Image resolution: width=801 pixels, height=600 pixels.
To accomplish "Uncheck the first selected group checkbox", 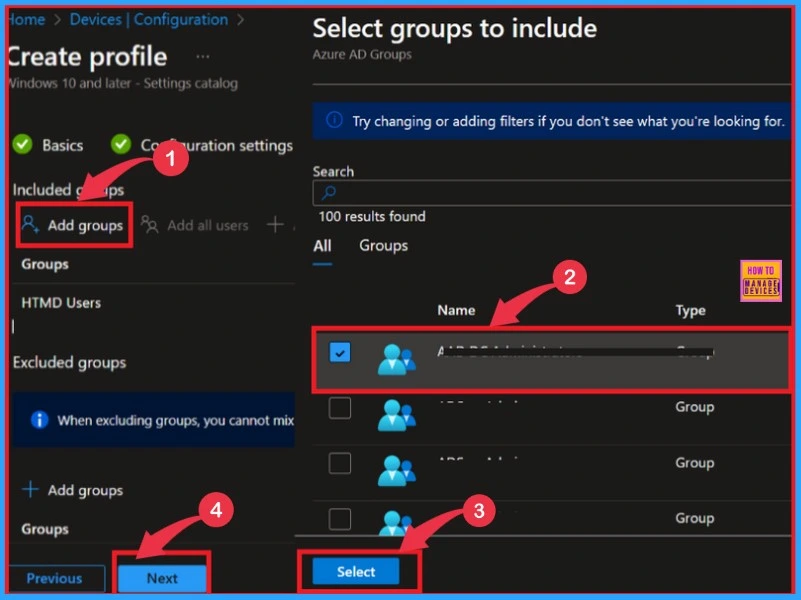I will (340, 352).
